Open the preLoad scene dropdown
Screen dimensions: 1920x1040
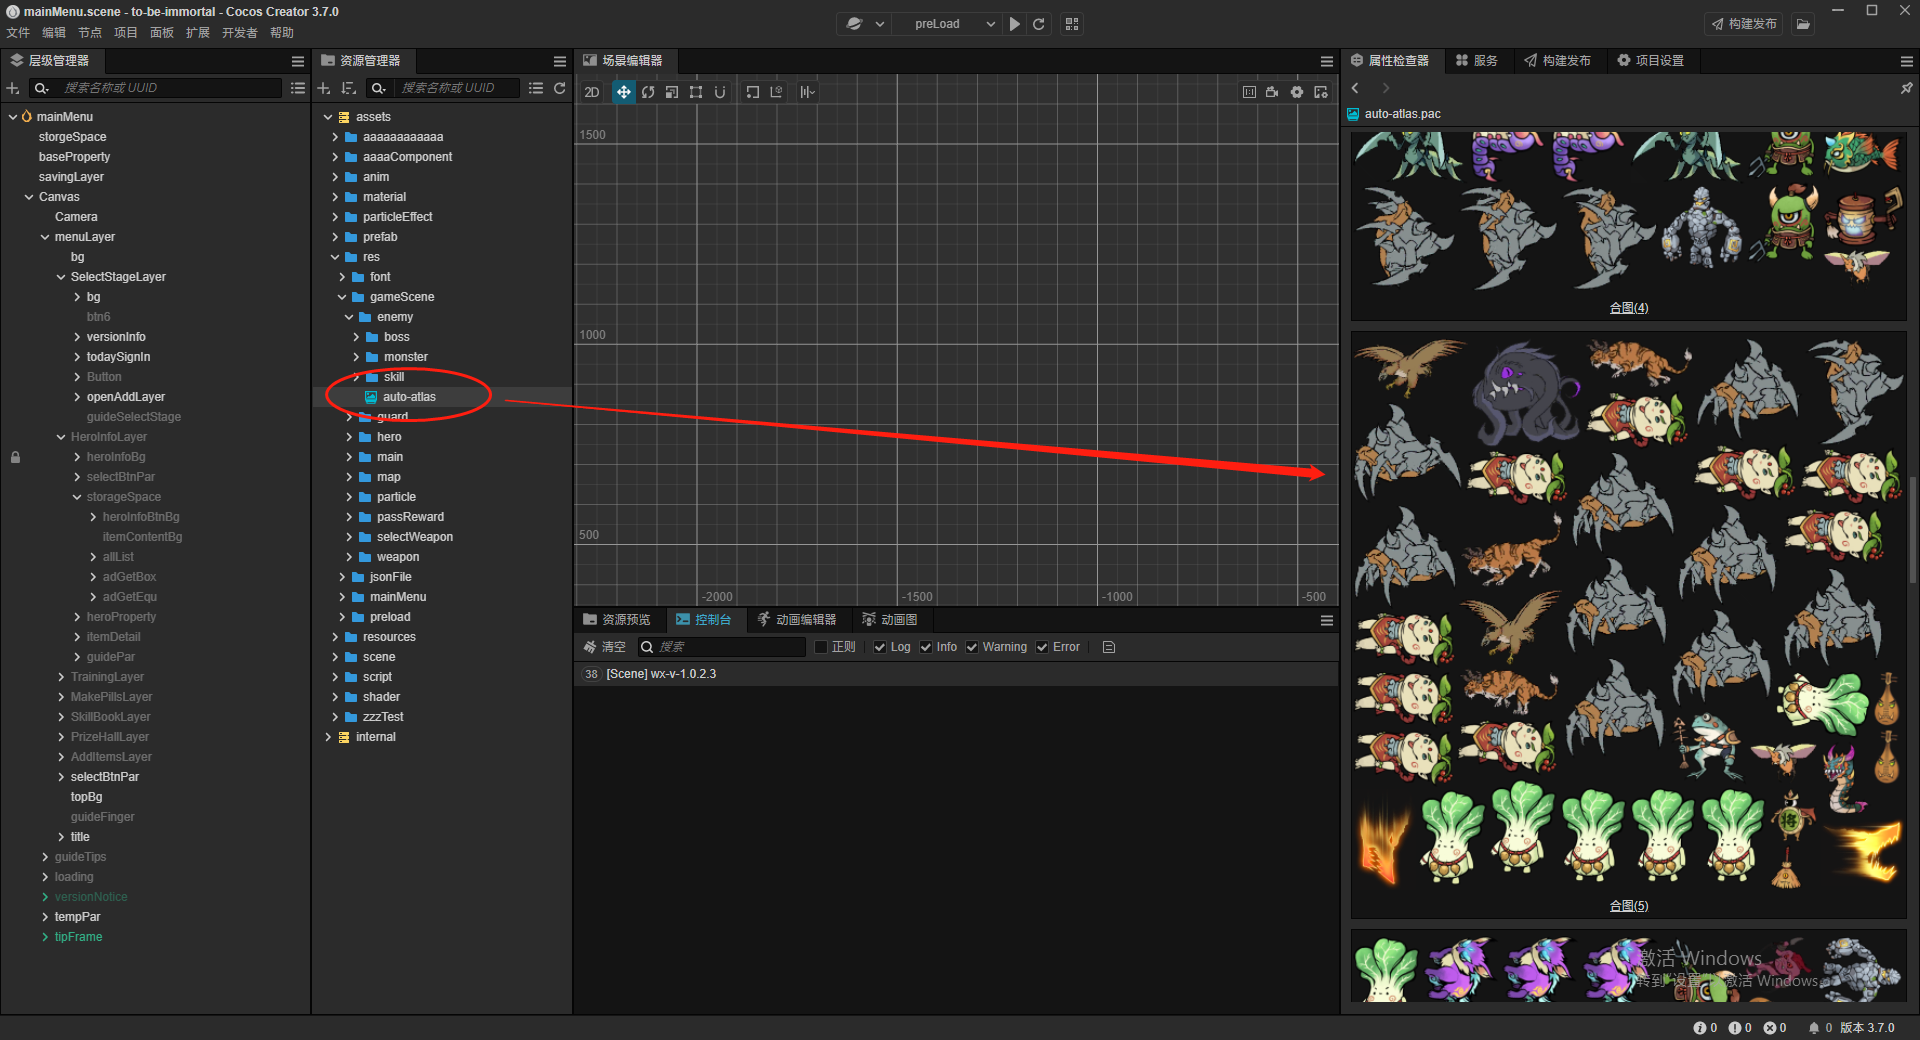click(946, 24)
